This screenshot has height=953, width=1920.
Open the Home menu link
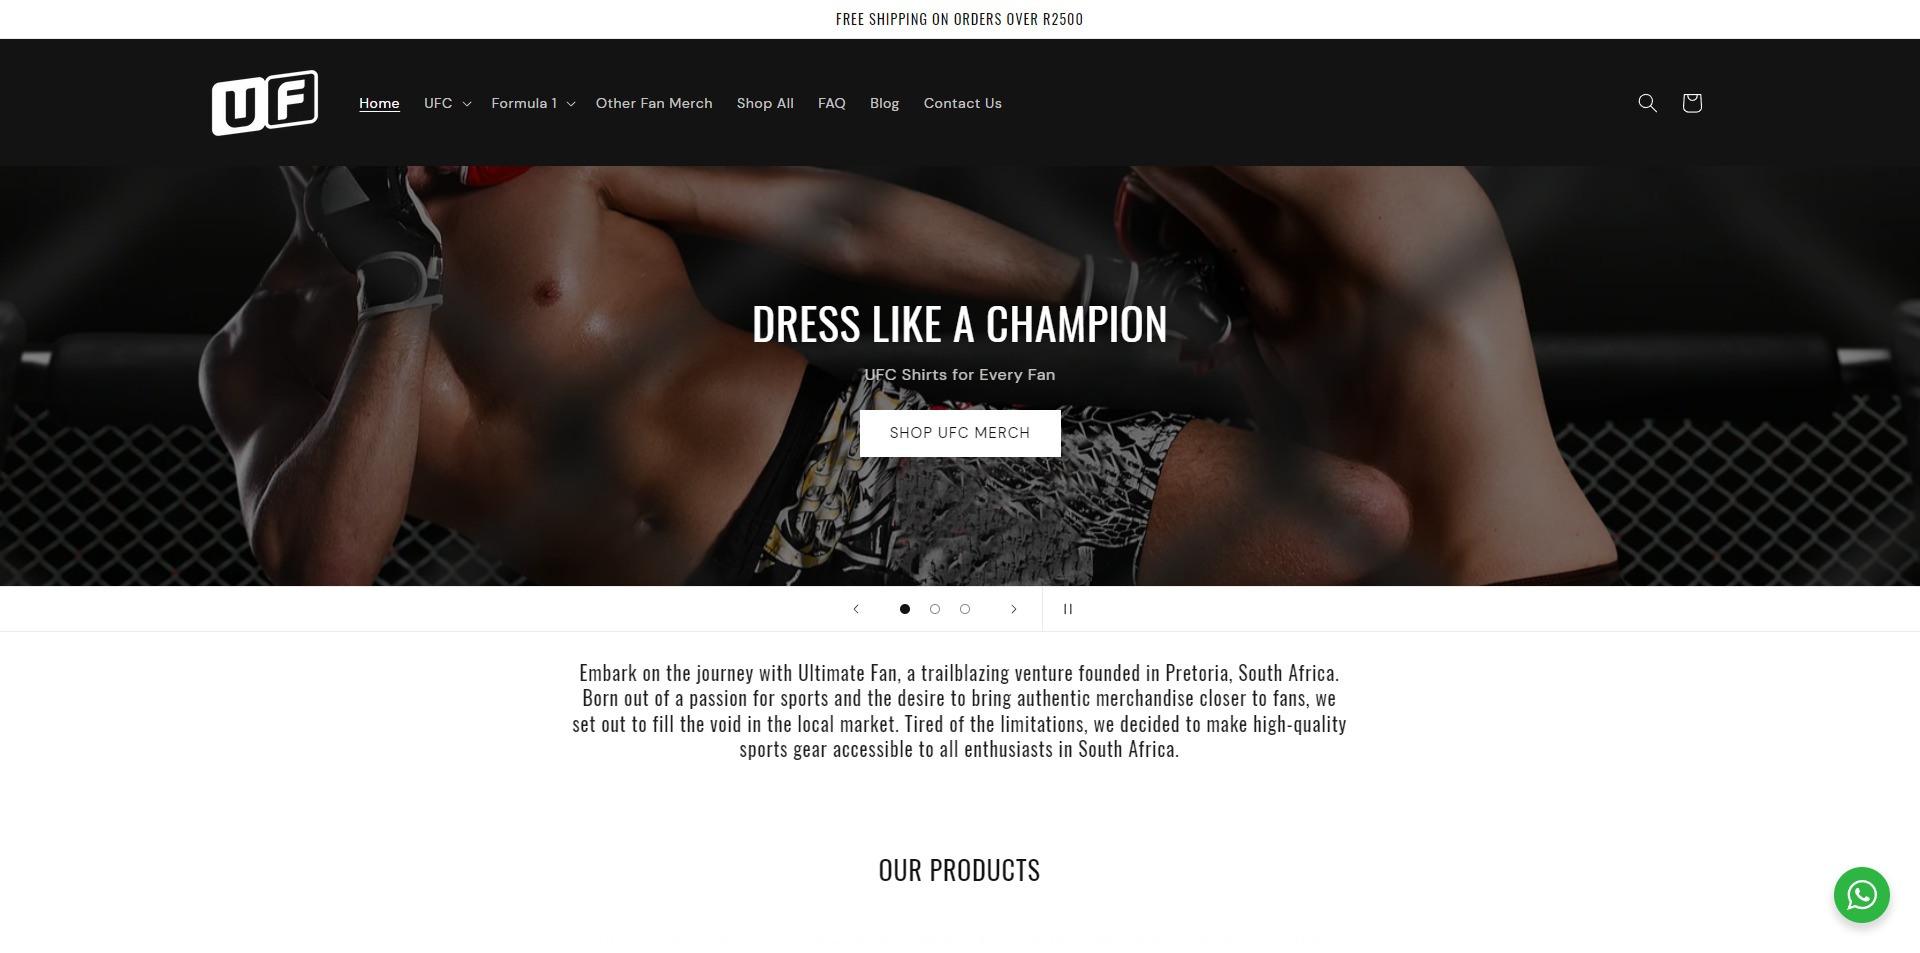click(379, 103)
